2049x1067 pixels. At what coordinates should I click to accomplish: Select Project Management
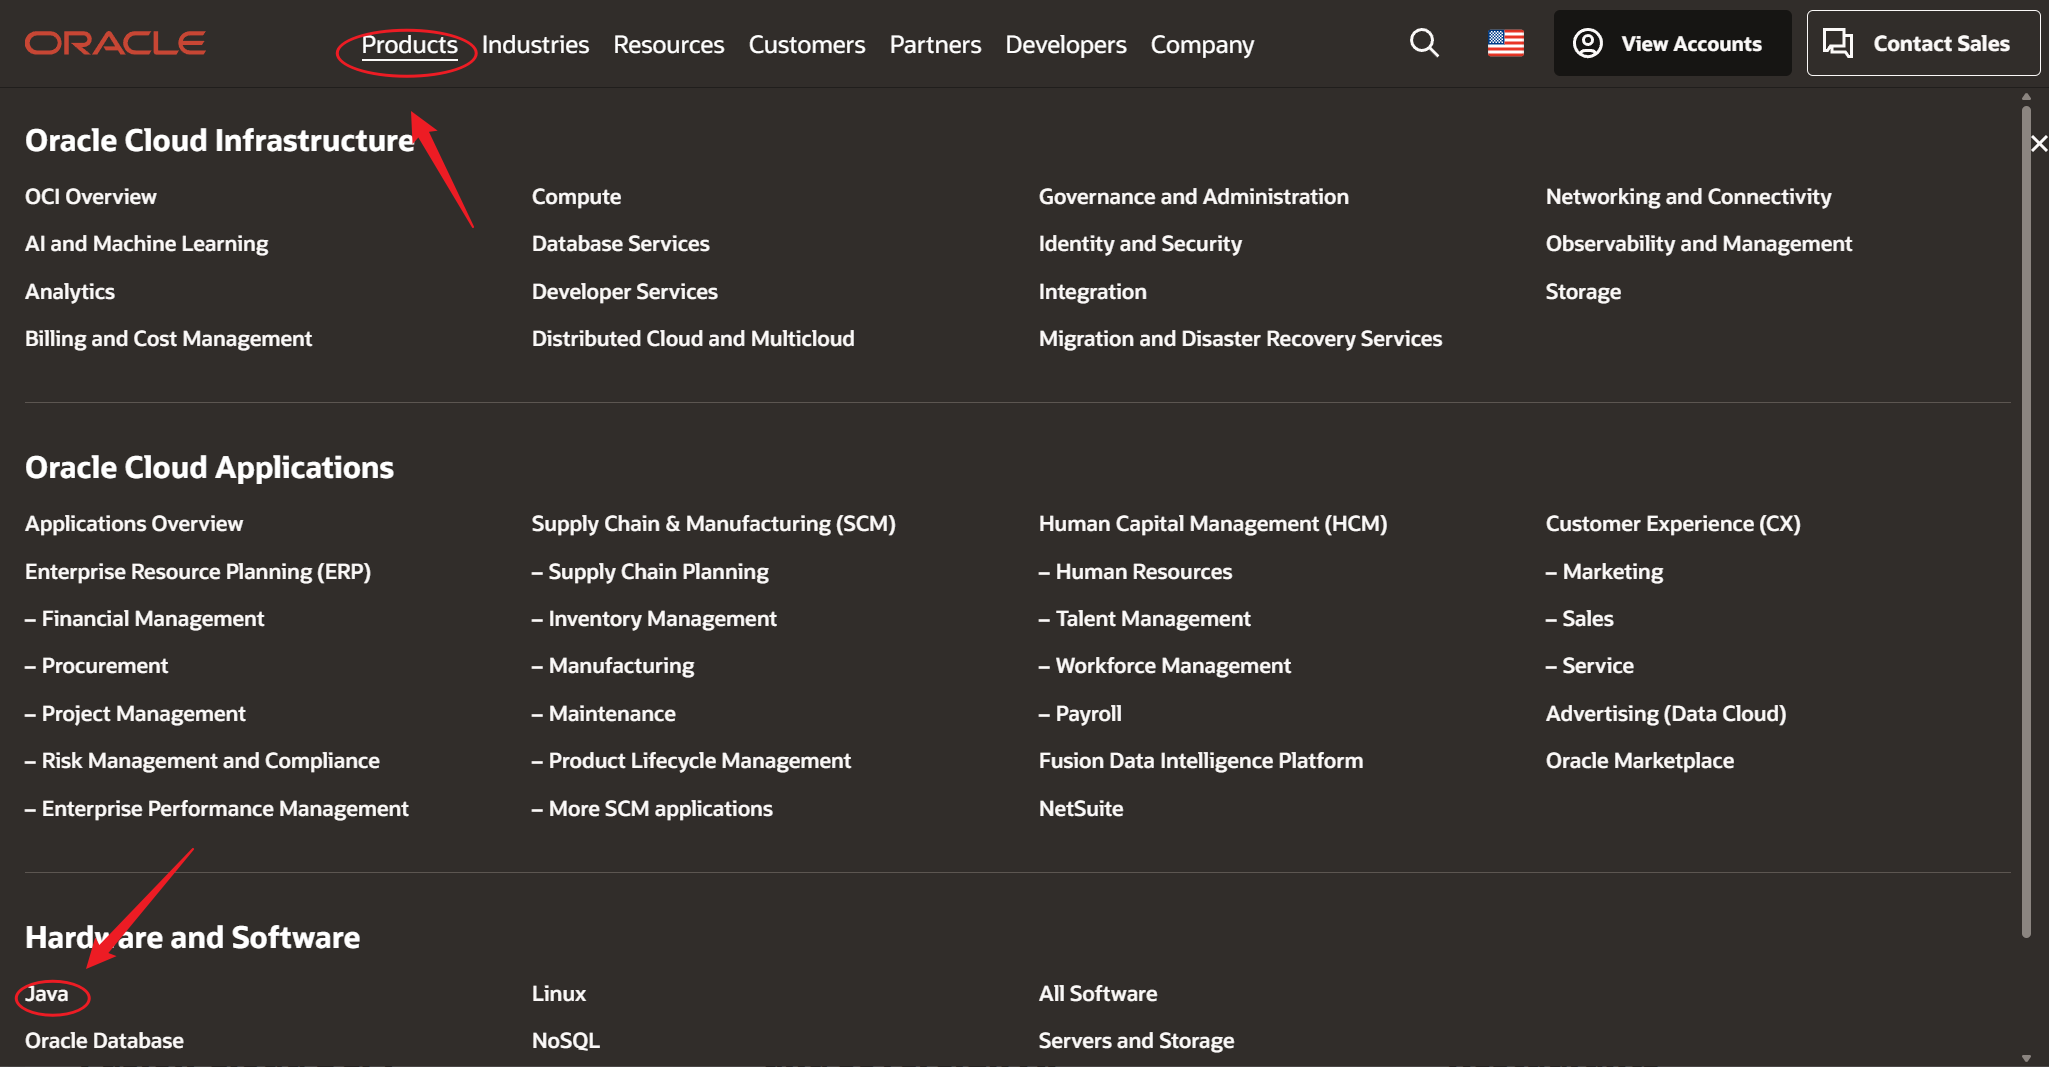pyautogui.click(x=135, y=714)
